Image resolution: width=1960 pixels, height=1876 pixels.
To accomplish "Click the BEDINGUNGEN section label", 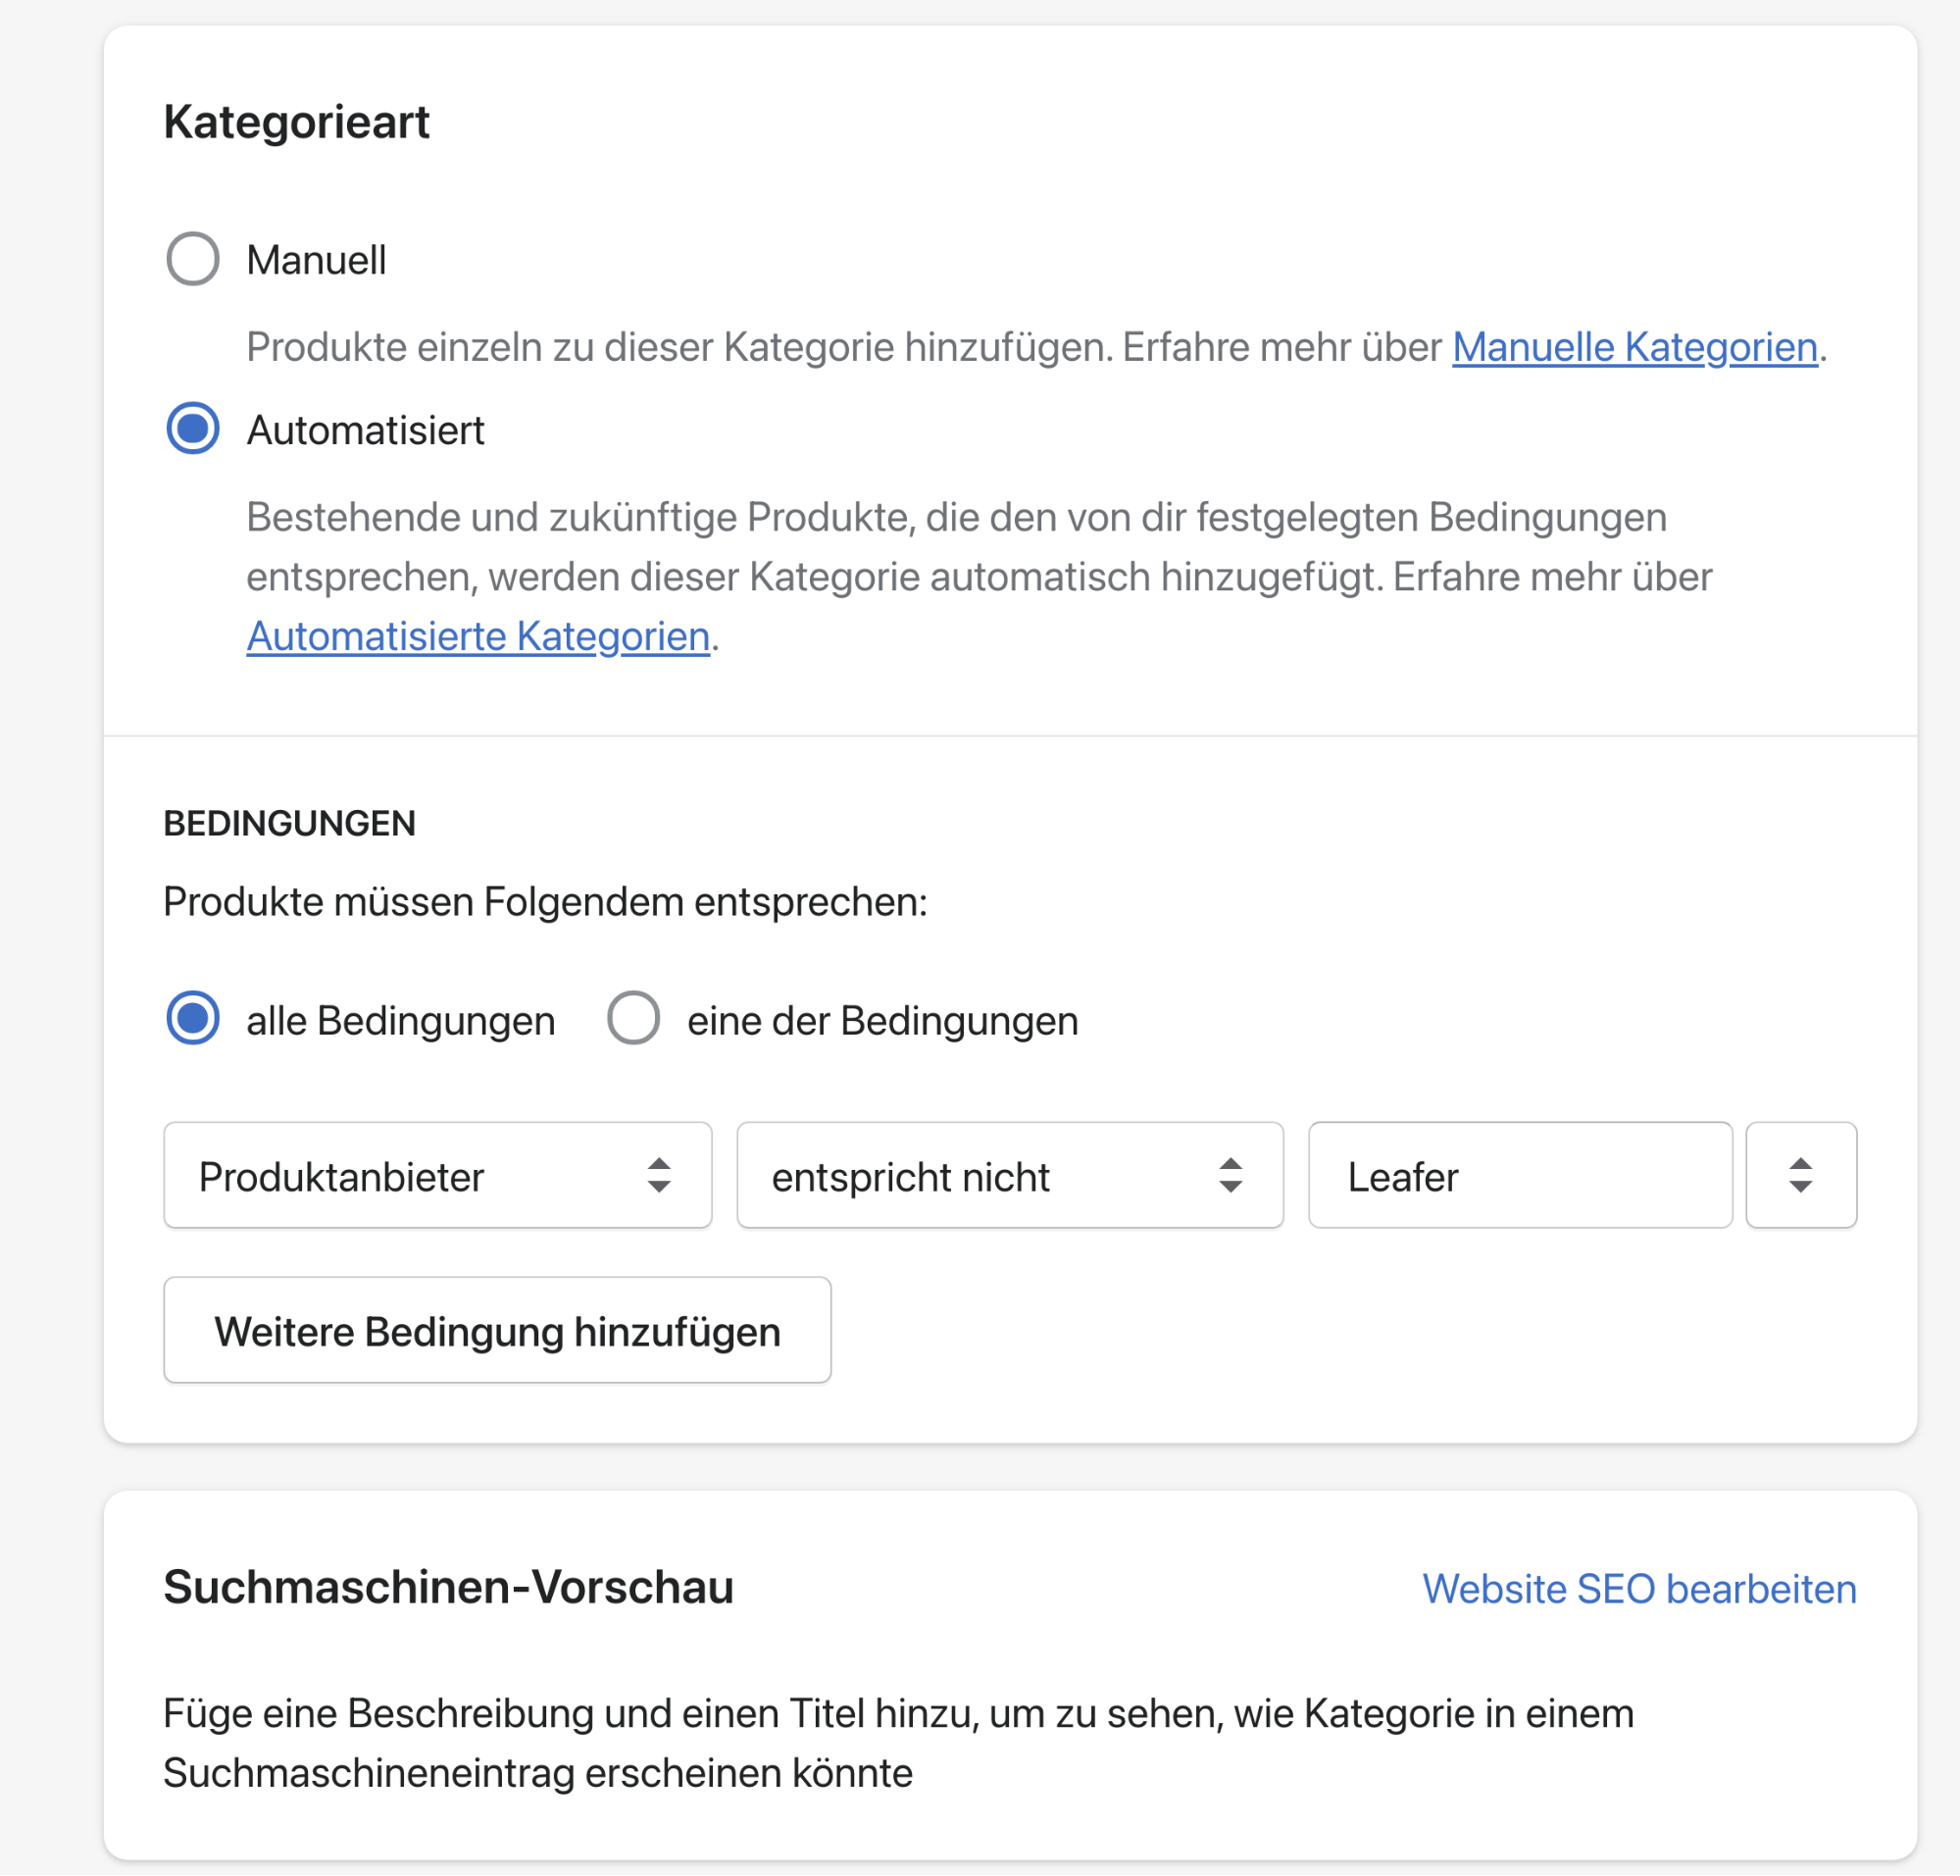I will 290,823.
